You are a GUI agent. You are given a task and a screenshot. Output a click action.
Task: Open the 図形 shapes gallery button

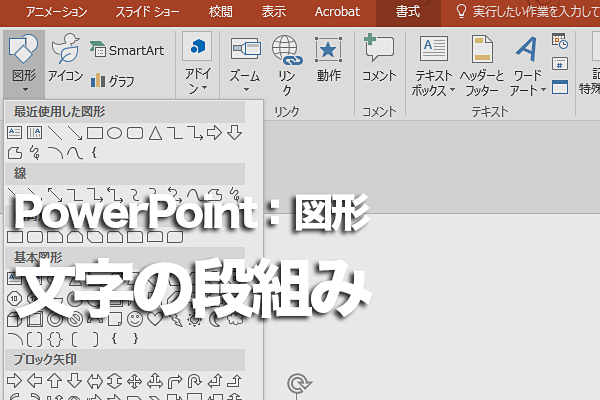coord(24,64)
